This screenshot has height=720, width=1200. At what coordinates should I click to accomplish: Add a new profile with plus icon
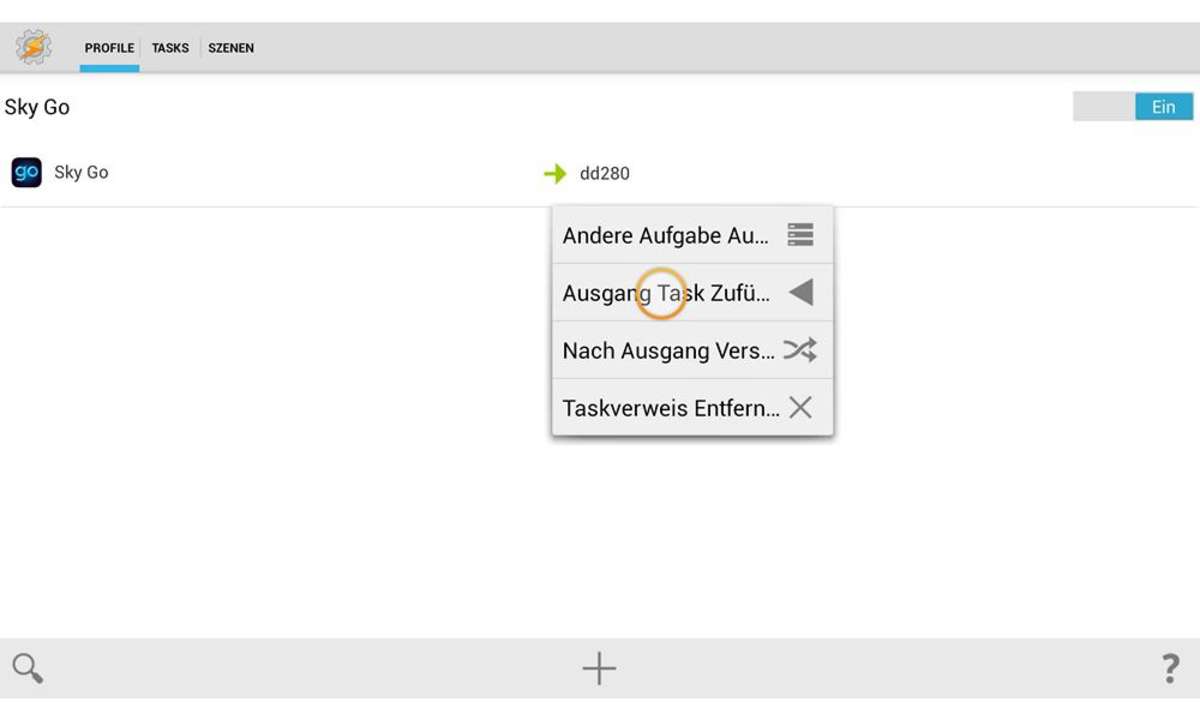(599, 668)
